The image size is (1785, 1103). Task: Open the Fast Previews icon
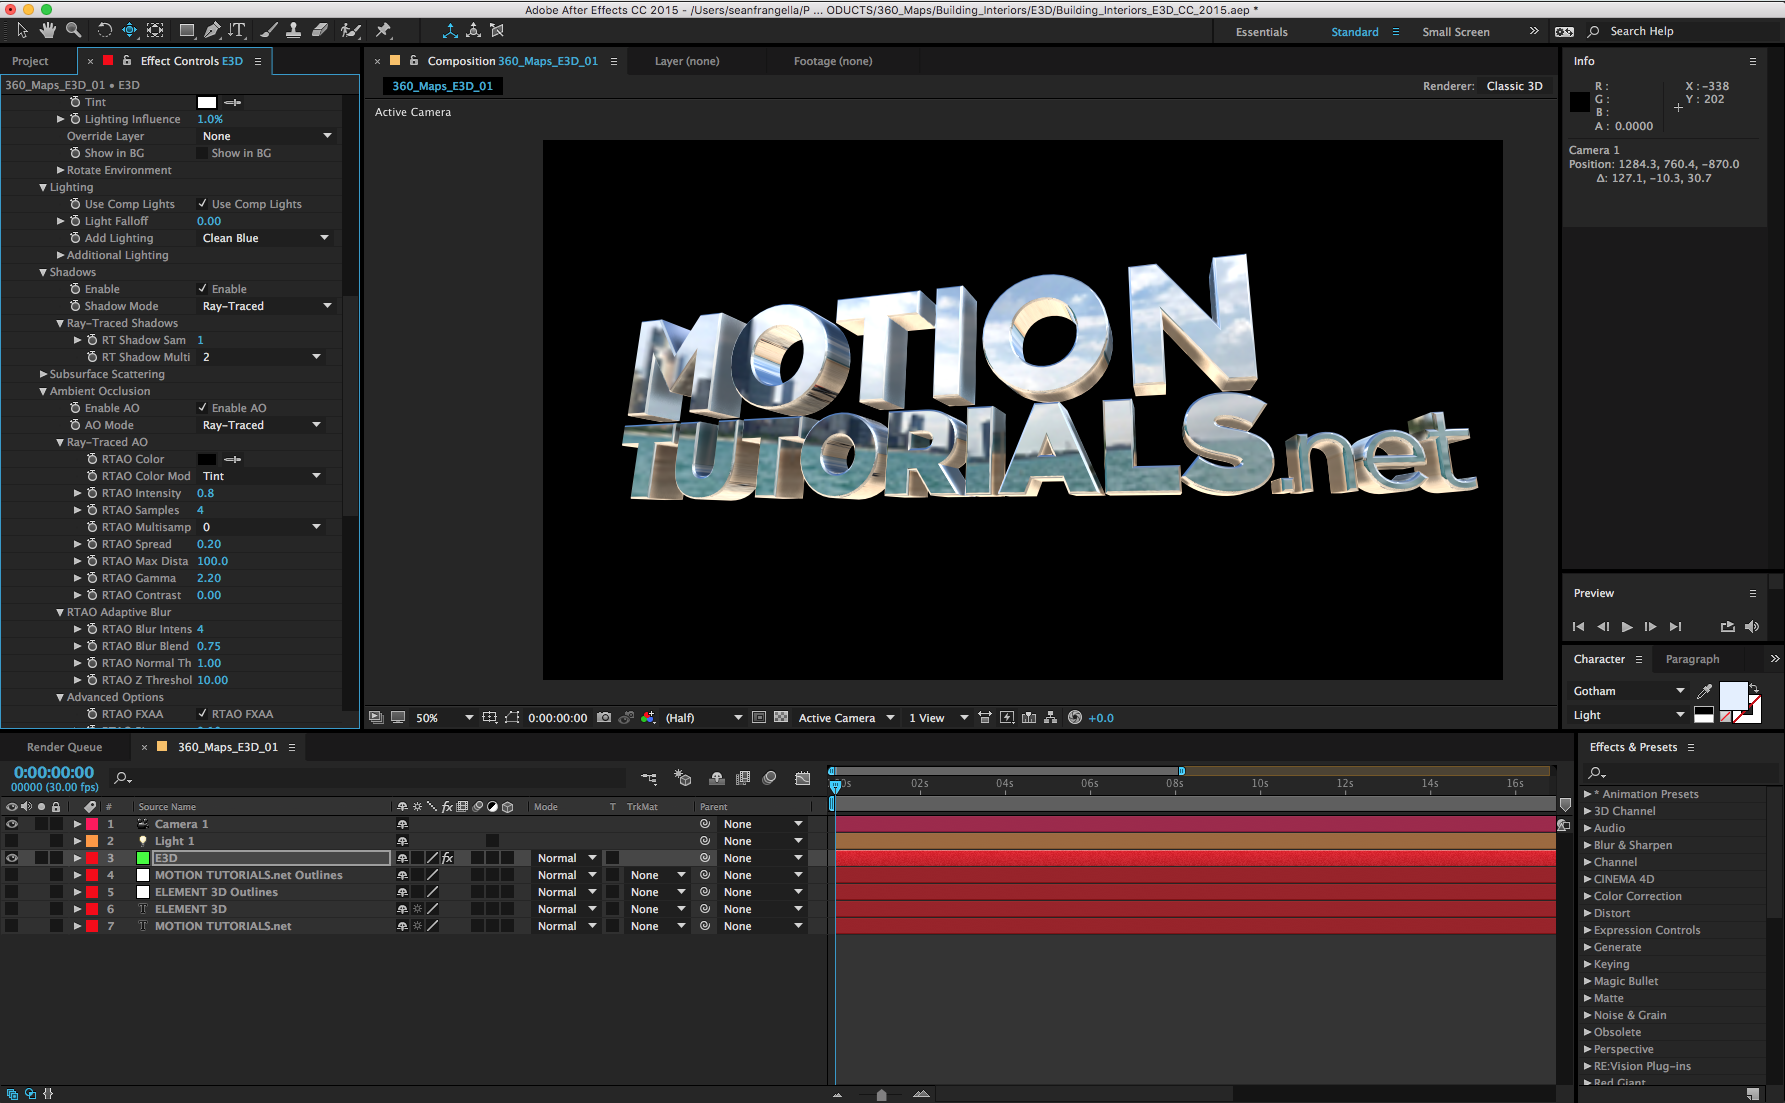click(1007, 718)
